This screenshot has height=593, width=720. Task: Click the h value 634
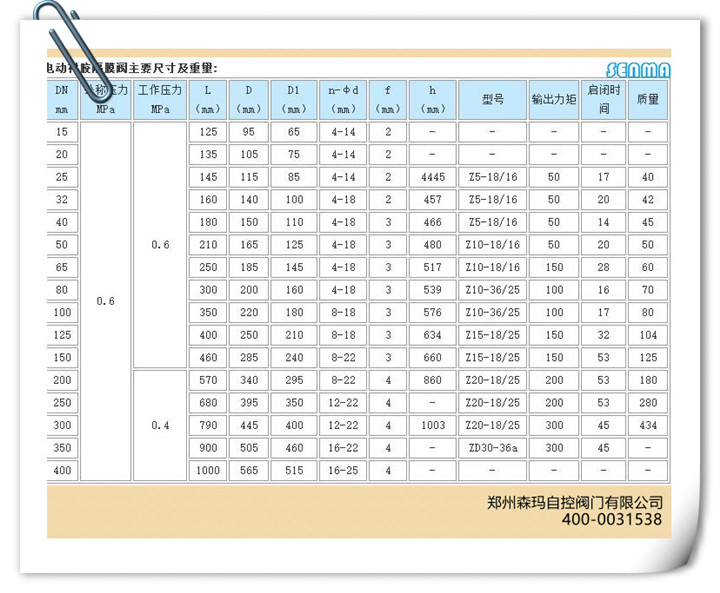coord(433,335)
